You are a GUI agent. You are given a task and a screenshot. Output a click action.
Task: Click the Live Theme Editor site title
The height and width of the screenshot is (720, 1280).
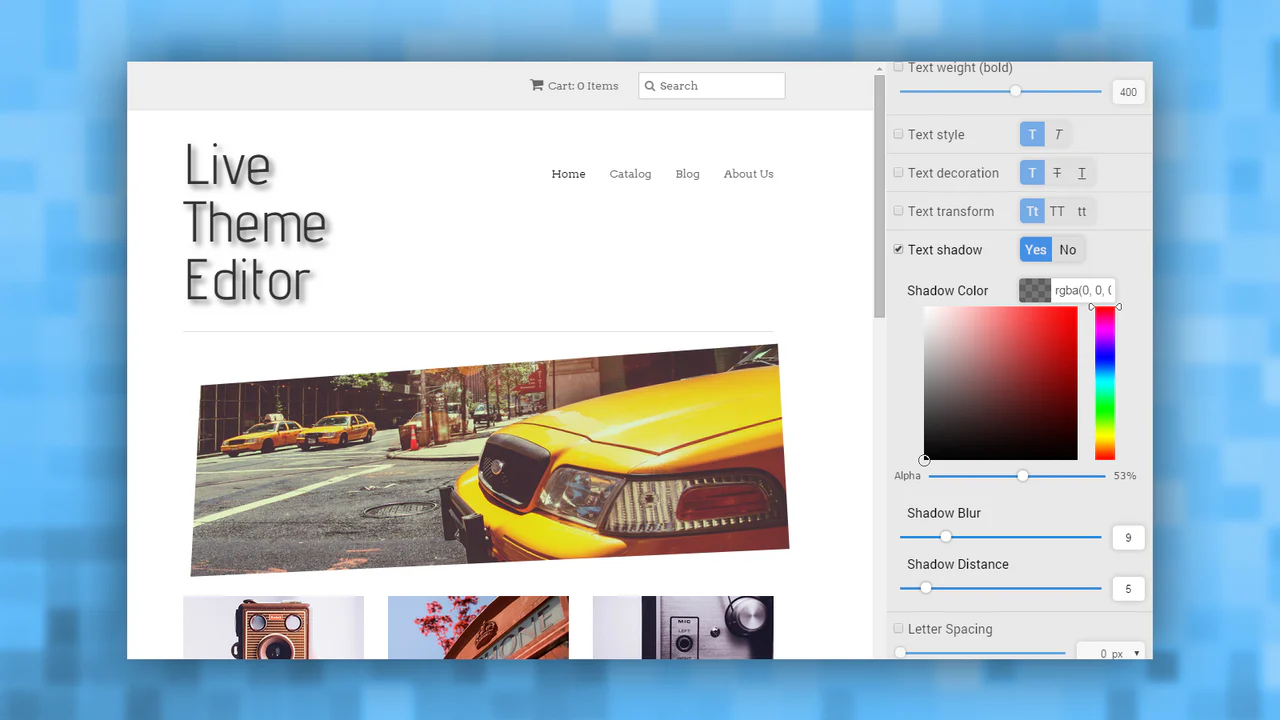pos(255,223)
